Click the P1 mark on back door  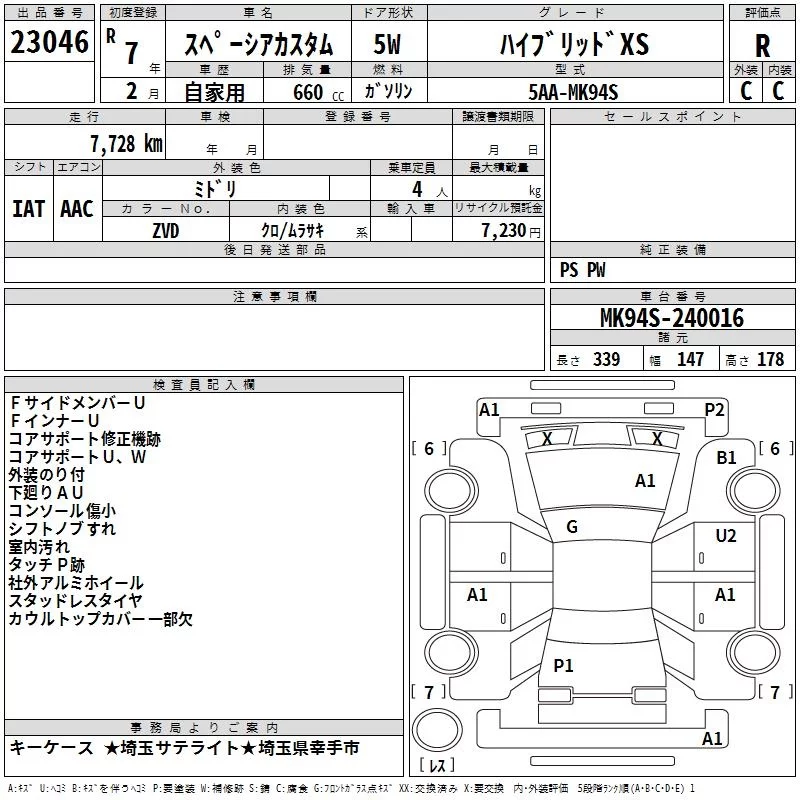click(564, 665)
